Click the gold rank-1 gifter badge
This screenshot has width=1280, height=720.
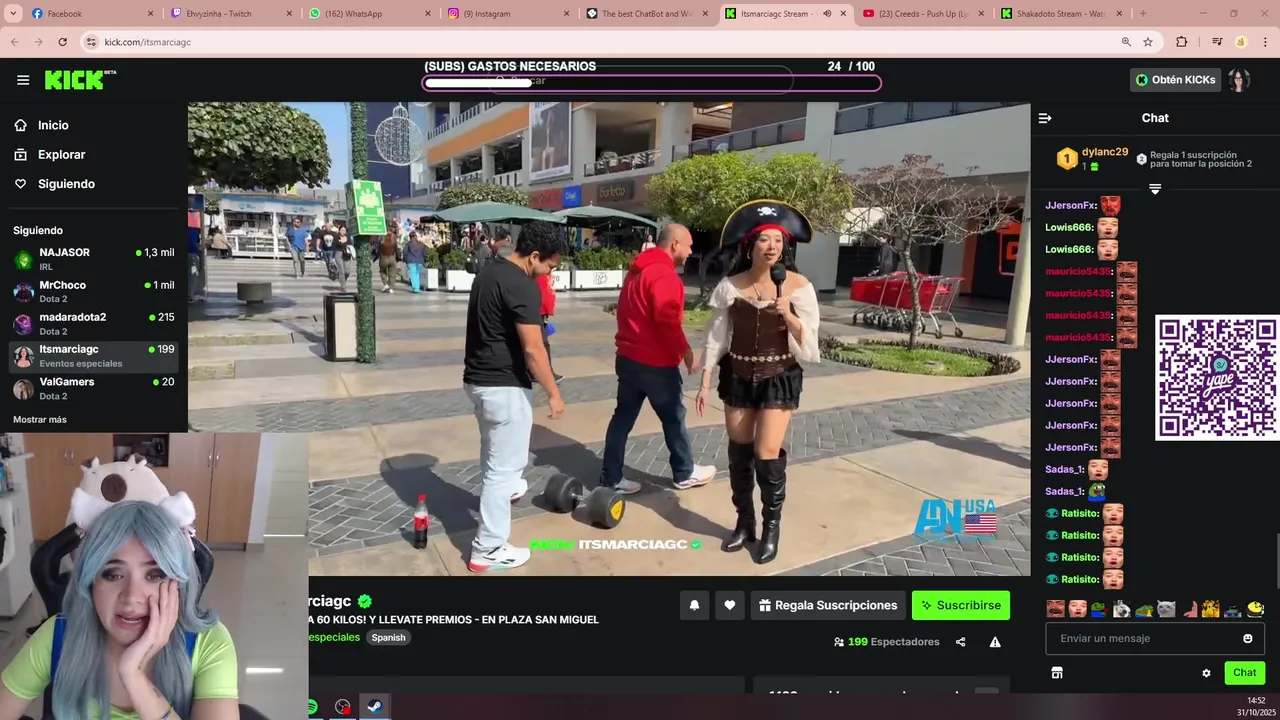pyautogui.click(x=1067, y=159)
